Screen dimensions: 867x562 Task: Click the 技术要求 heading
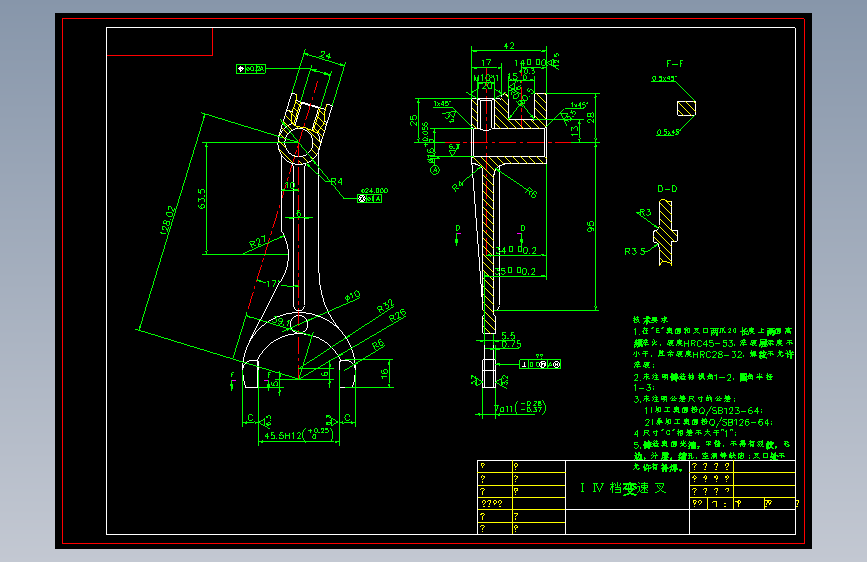coord(650,320)
